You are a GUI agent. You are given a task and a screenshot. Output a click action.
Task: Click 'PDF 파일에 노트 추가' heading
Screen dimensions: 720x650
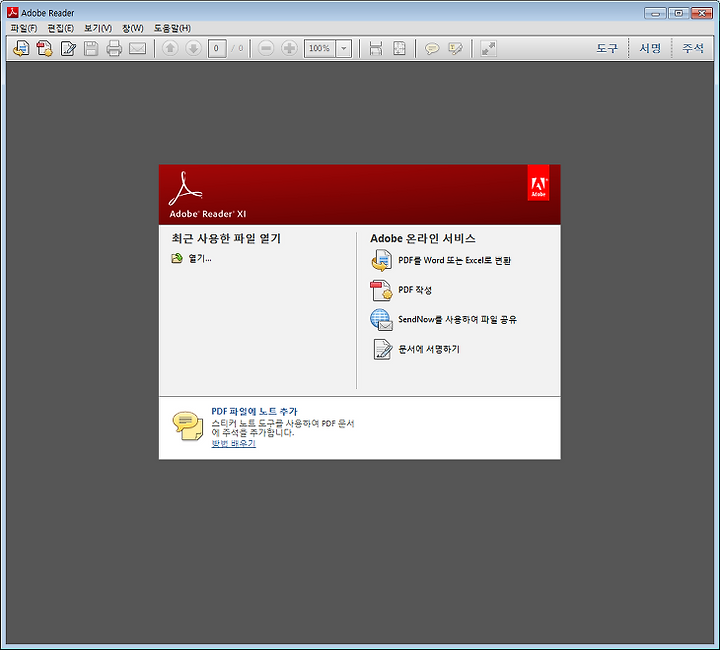point(254,411)
